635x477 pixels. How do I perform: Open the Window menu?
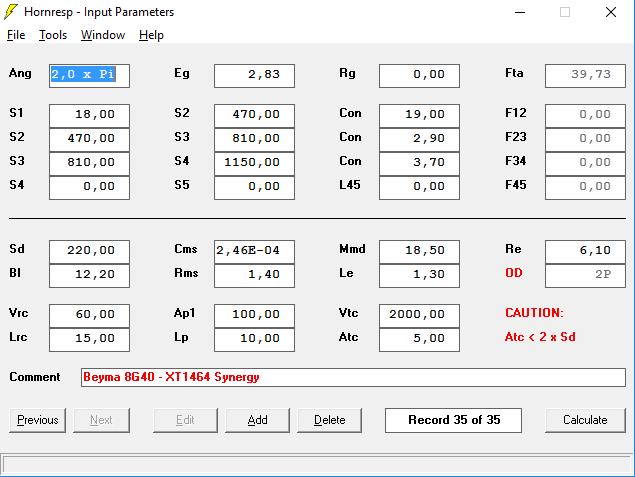pyautogui.click(x=103, y=35)
